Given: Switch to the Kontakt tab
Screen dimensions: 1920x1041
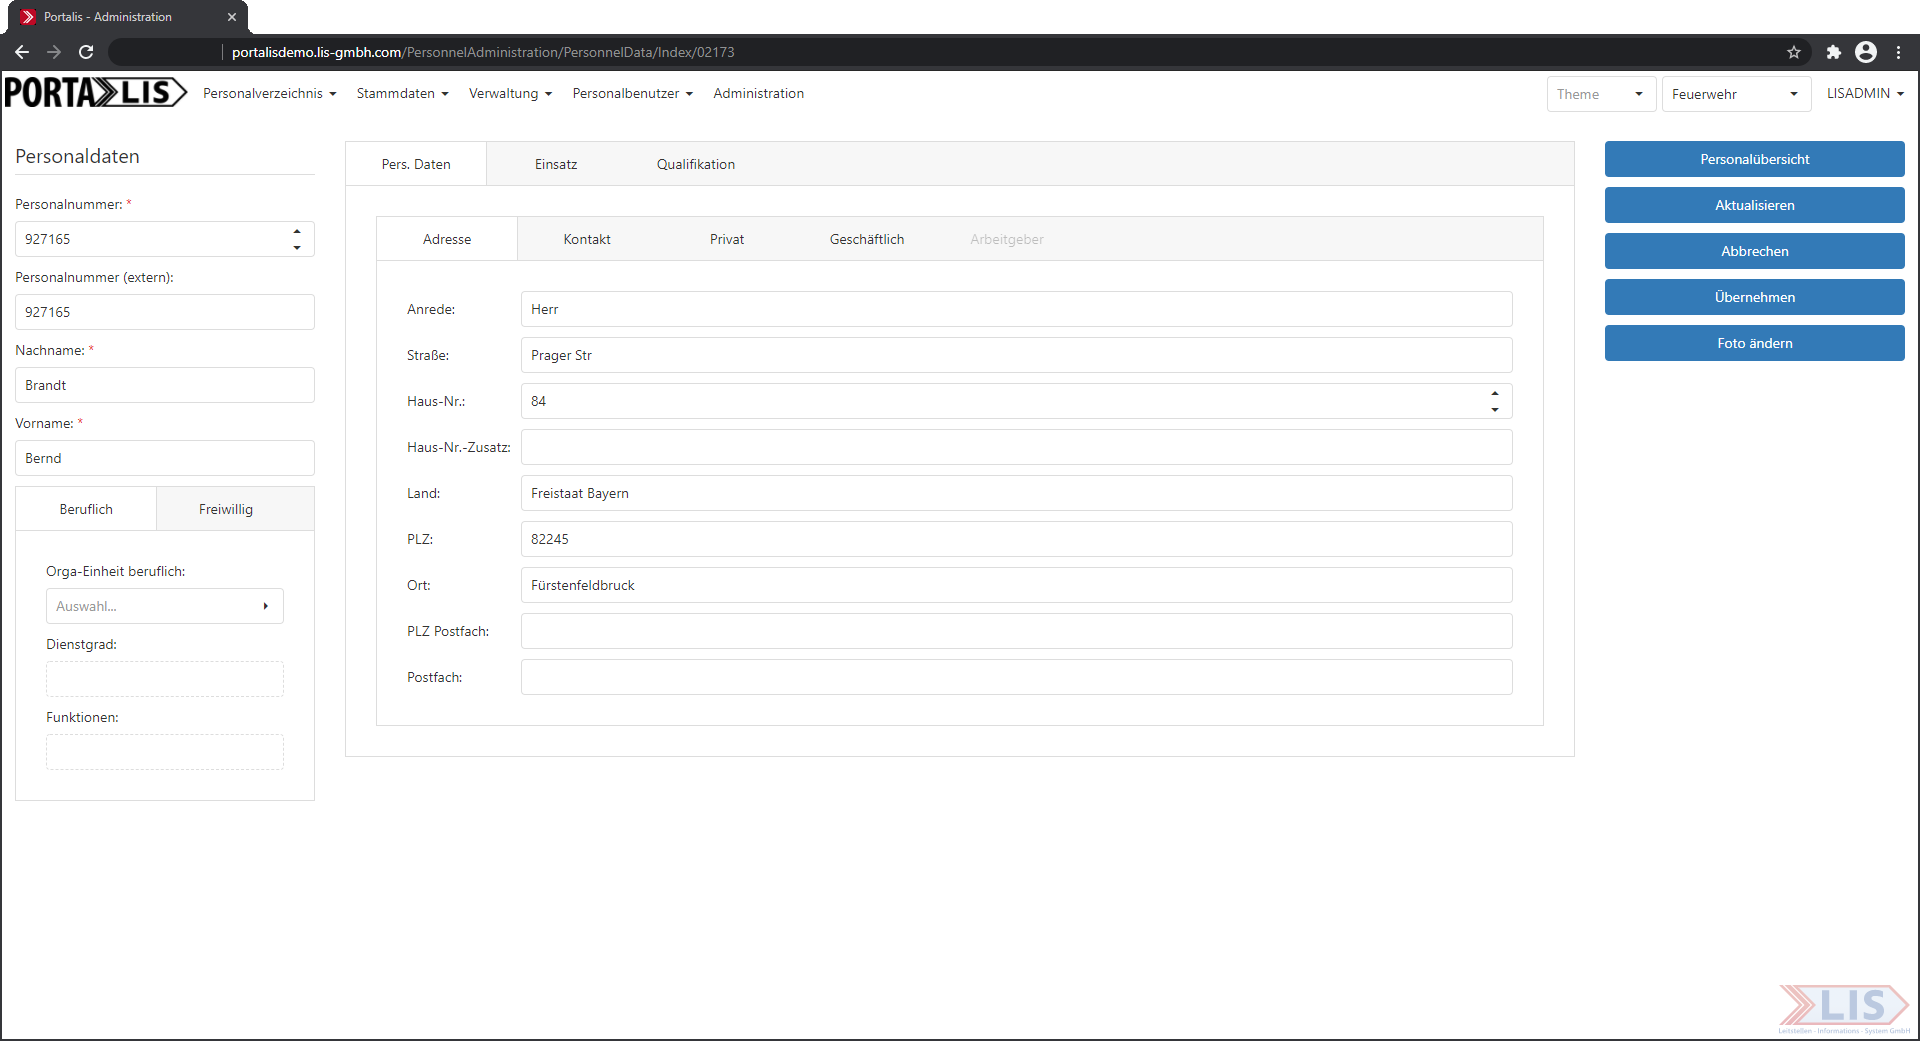Looking at the screenshot, I should click(x=587, y=239).
